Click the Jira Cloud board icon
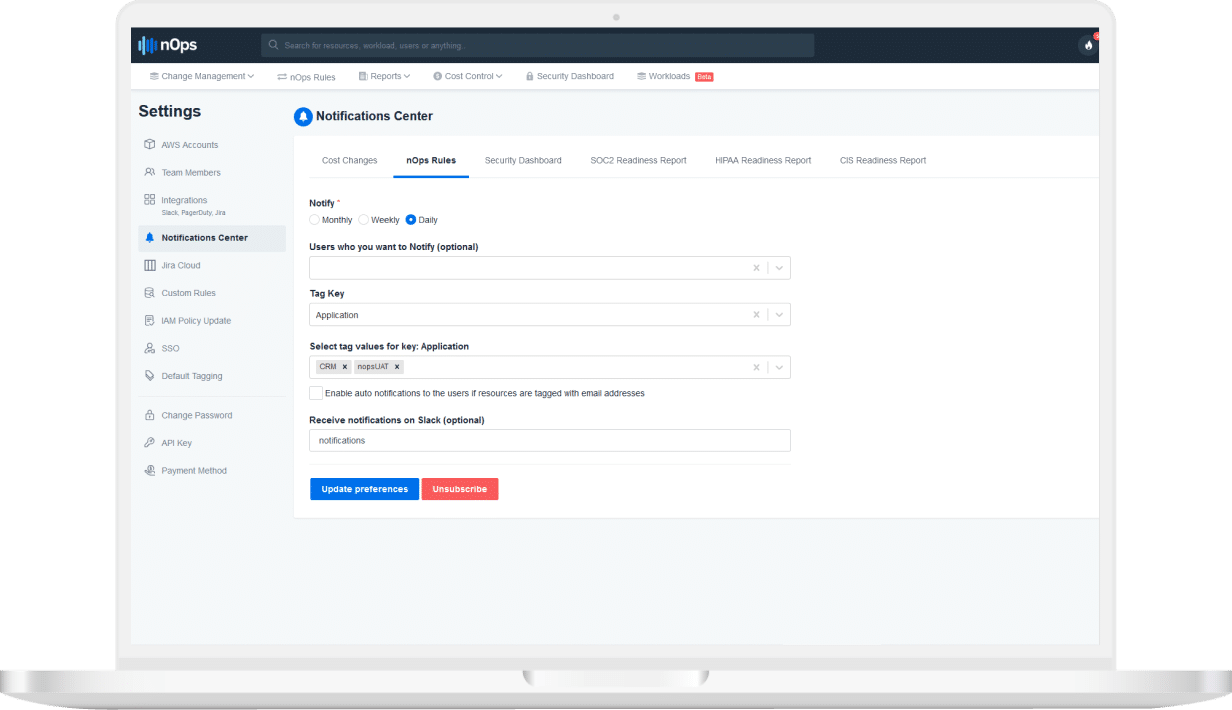The image size is (1232, 710). tap(149, 265)
